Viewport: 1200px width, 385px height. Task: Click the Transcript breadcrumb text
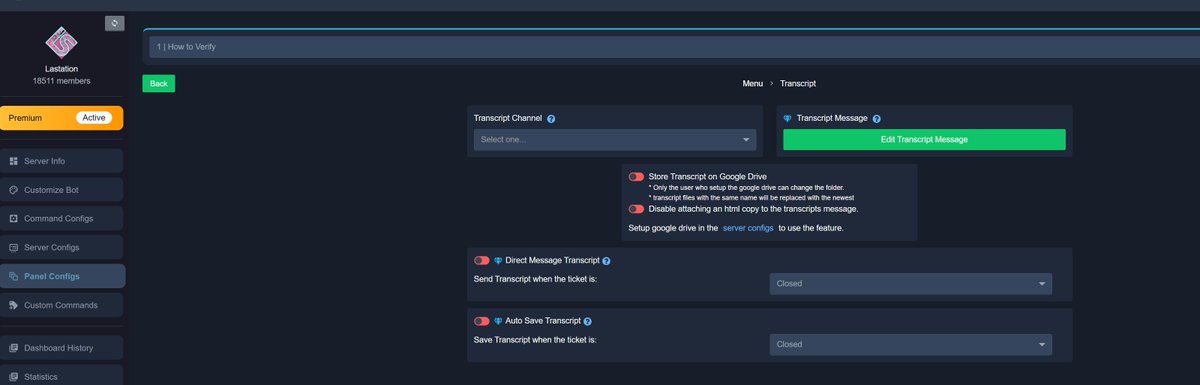click(x=798, y=84)
